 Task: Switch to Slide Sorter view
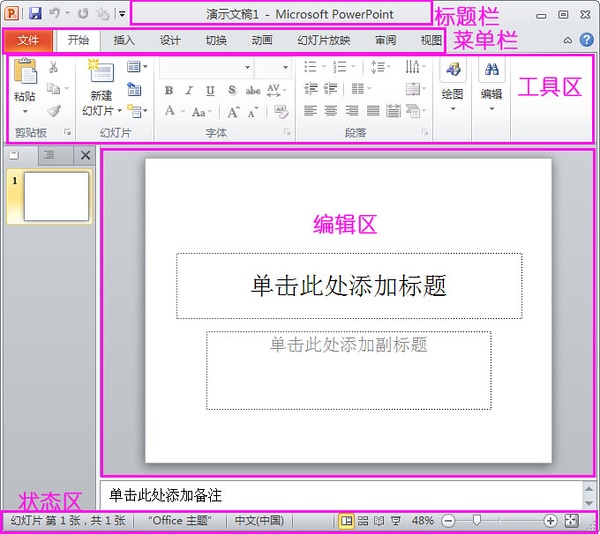(363, 521)
